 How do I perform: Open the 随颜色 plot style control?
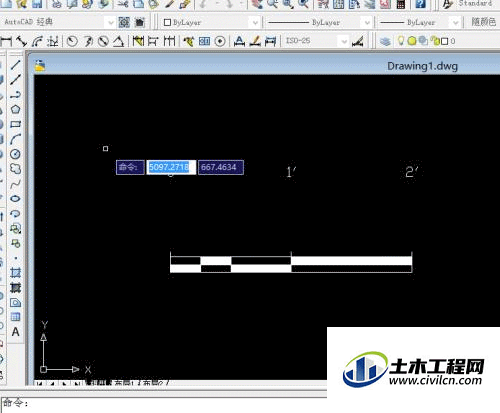pos(483,22)
